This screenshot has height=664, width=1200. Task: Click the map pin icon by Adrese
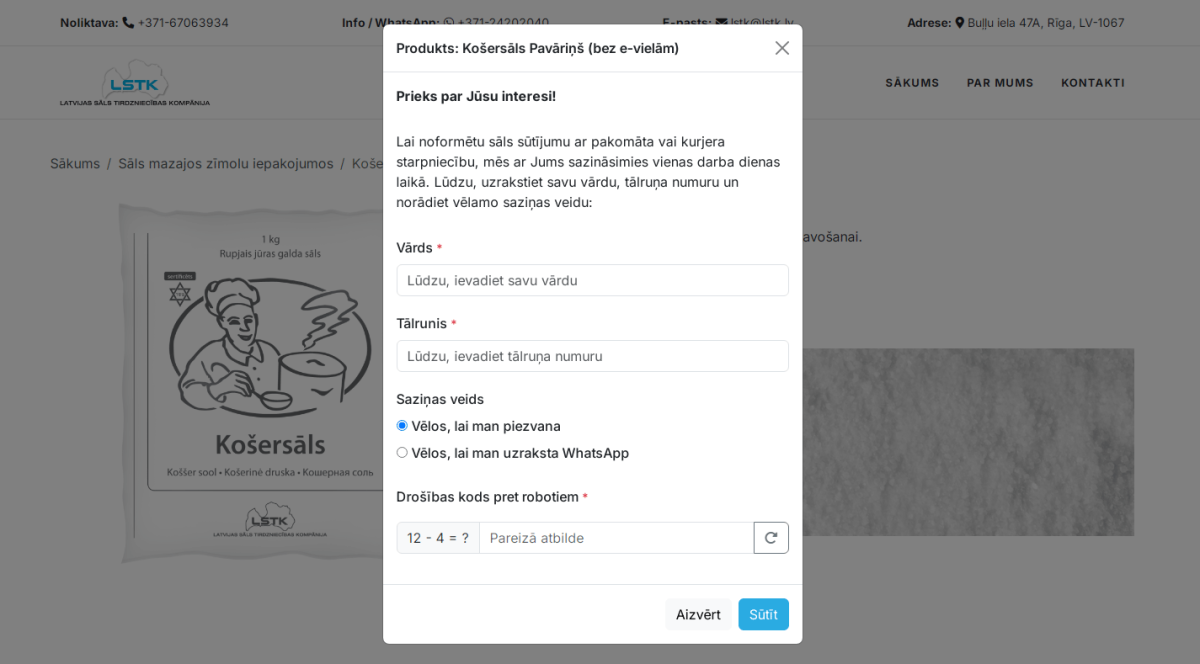tap(960, 23)
